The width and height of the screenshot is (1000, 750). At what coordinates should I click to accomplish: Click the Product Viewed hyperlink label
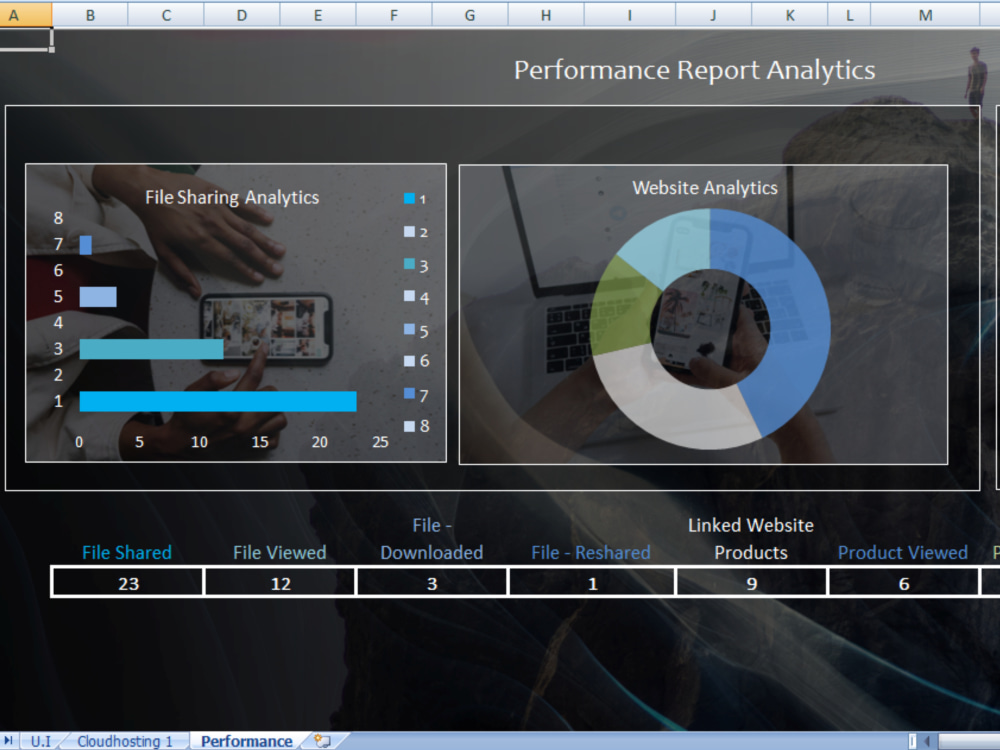pos(903,552)
